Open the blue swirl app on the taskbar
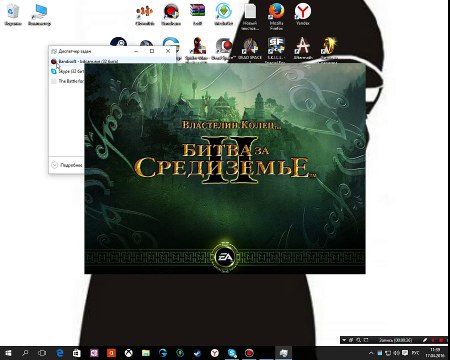Viewport: 450px width, 360px height. (163, 353)
